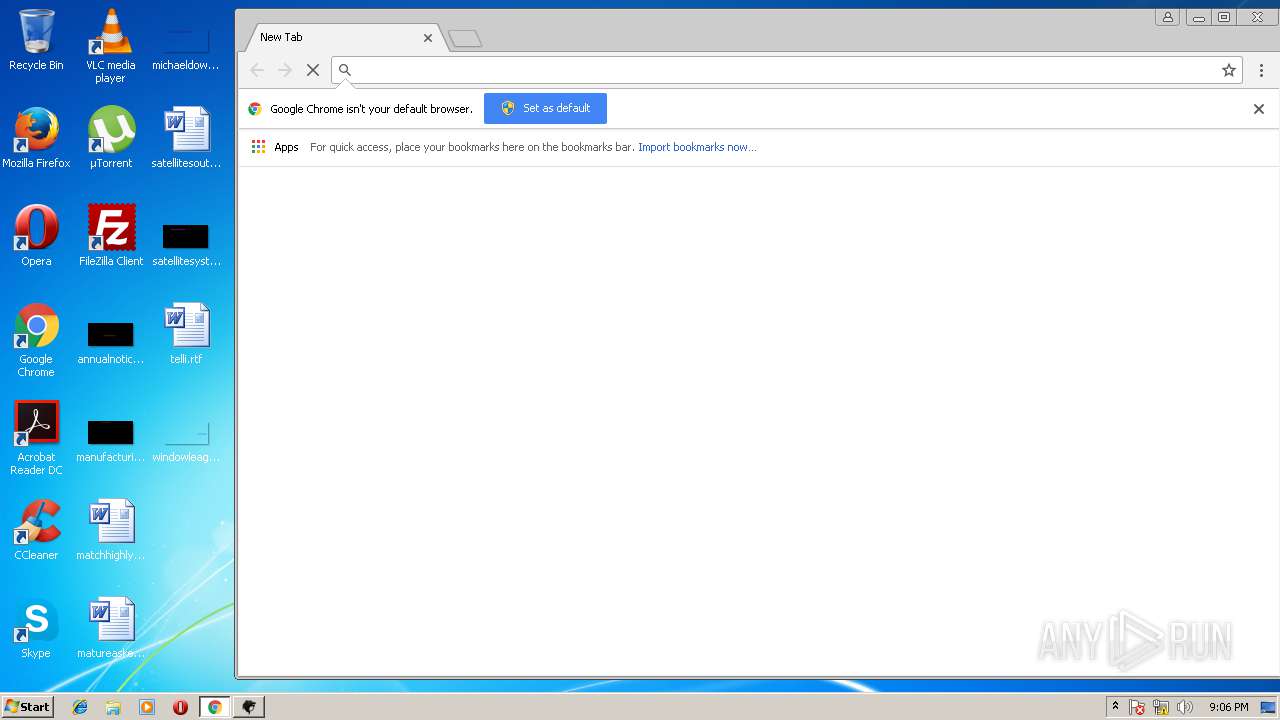
Task: Launch Skype desktop shortcut
Action: pyautogui.click(x=36, y=628)
